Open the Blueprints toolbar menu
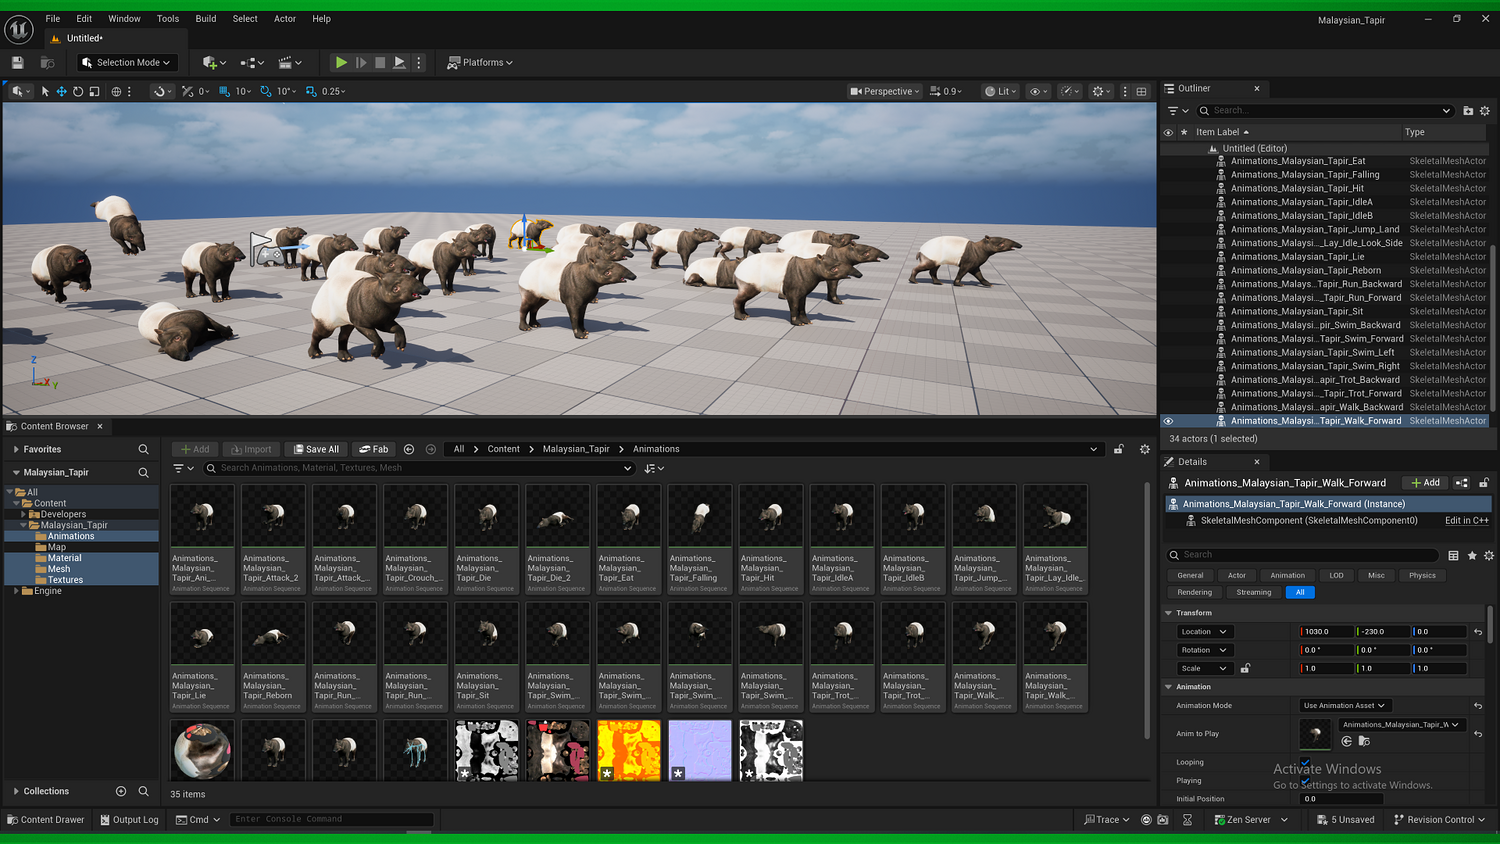The width and height of the screenshot is (1500, 844). [x=252, y=62]
